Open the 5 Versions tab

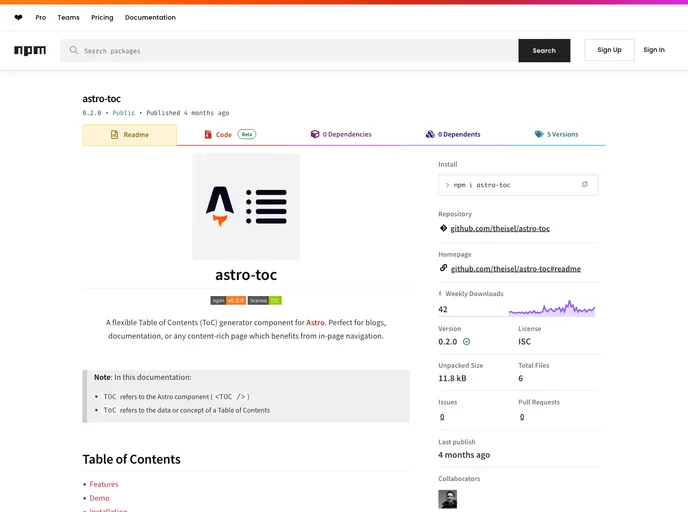pos(556,134)
